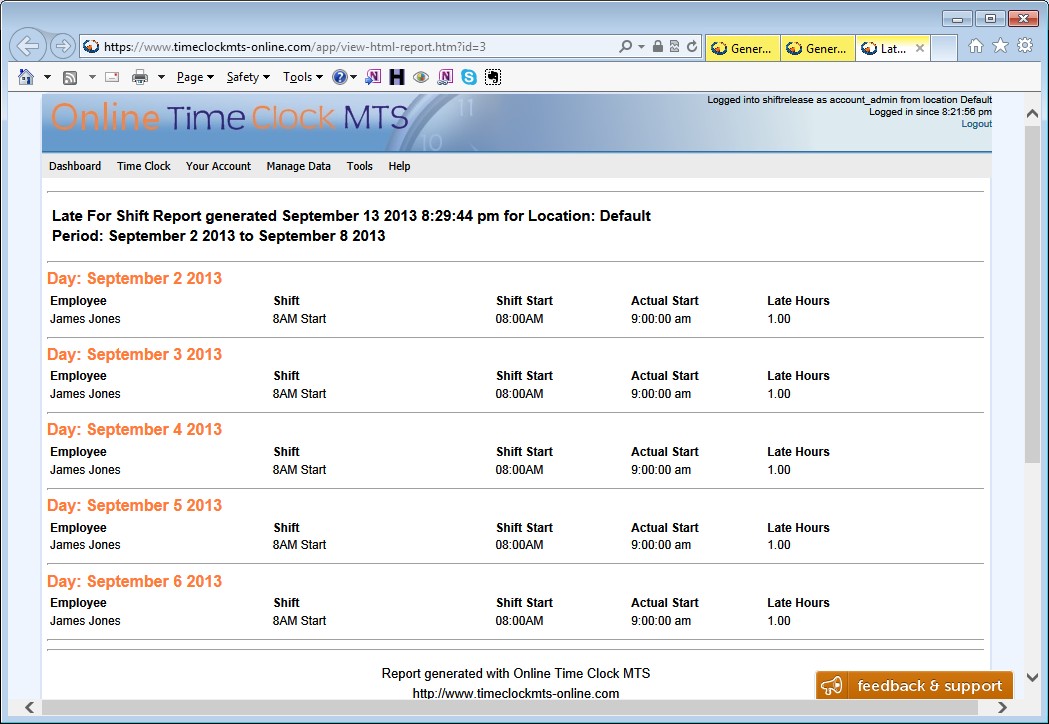Viewport: 1049px width, 724px height.
Task: Click the search magnifier in the address bar
Action: pos(626,46)
